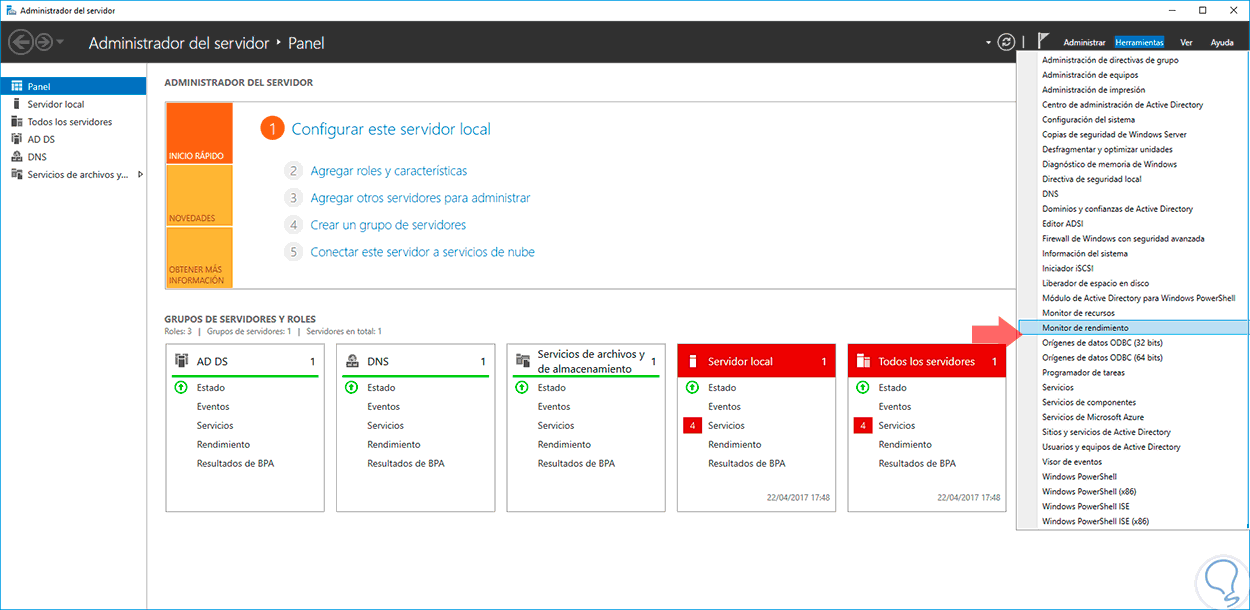
Task: Click the Panel dashboard icon in sidebar
Action: pos(16,87)
